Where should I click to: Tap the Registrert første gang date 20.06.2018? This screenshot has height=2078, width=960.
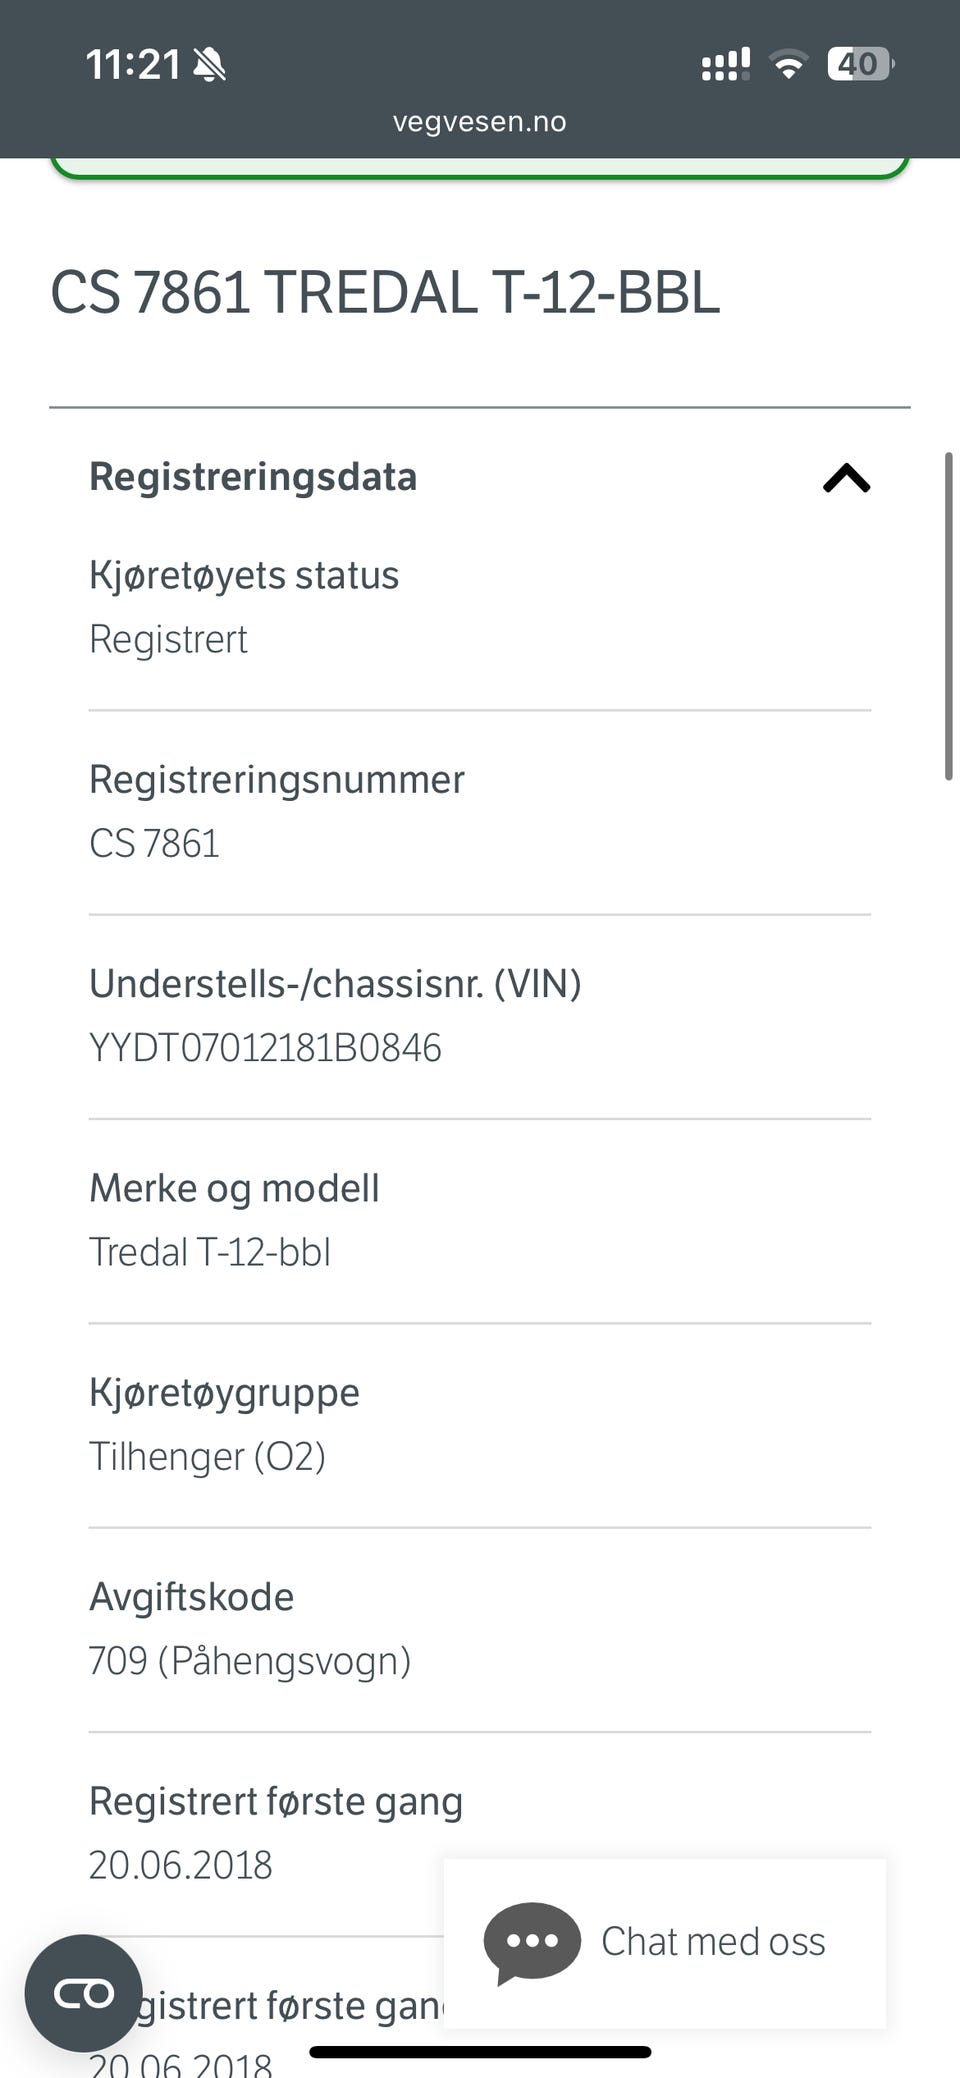(x=180, y=1865)
